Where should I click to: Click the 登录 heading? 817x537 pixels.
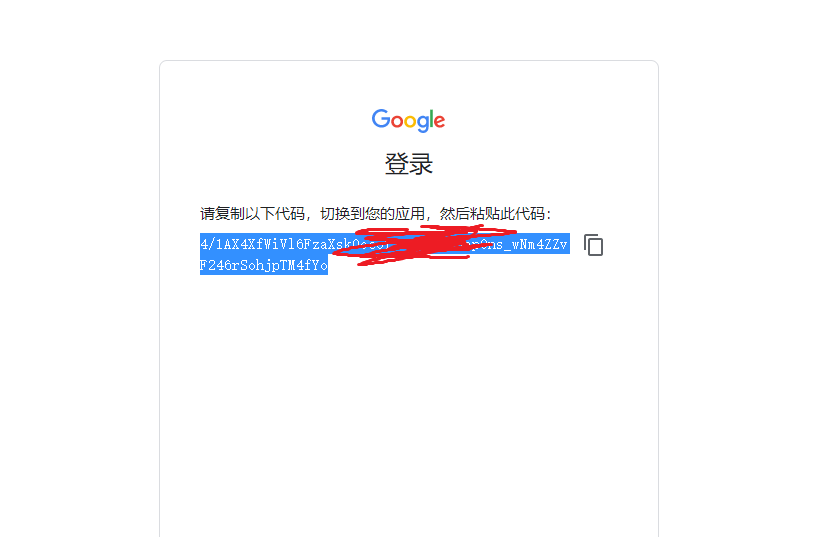tap(408, 164)
